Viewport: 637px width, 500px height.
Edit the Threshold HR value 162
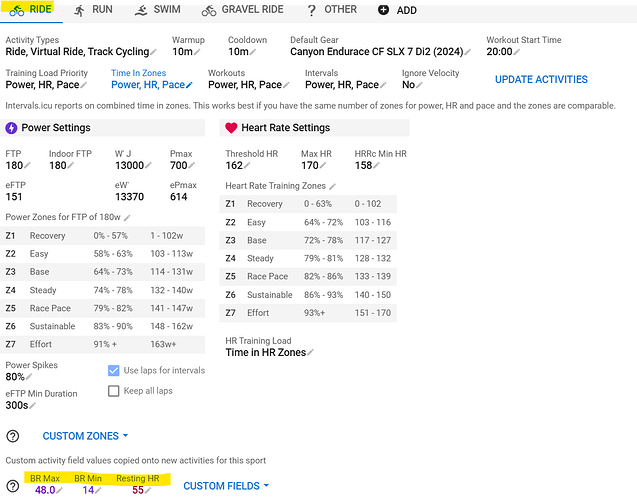pyautogui.click(x=236, y=166)
